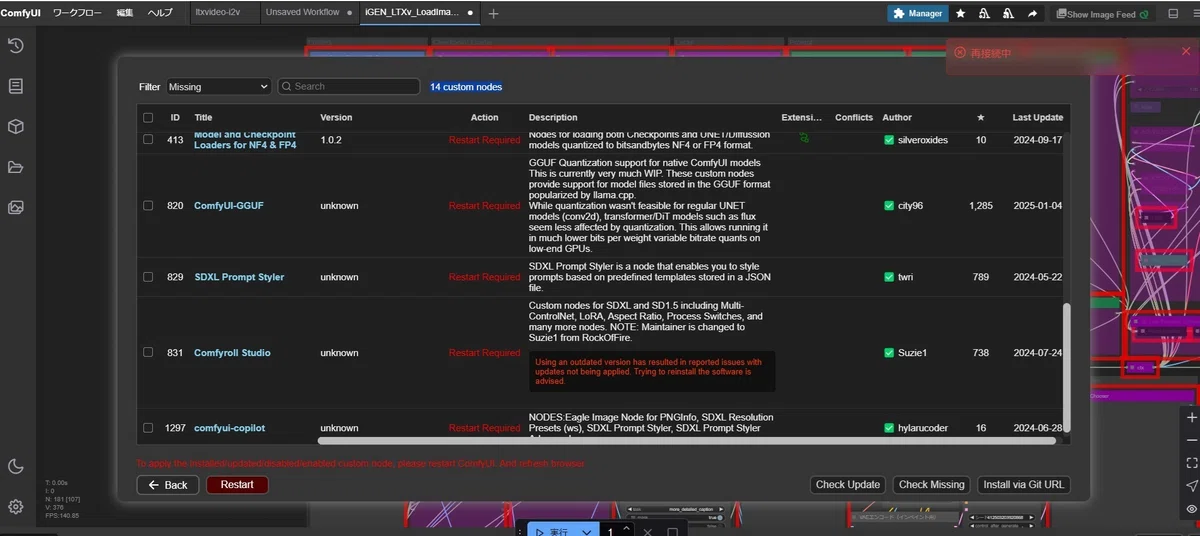Toggle the bottom panel icon at top right

pos(1173,14)
